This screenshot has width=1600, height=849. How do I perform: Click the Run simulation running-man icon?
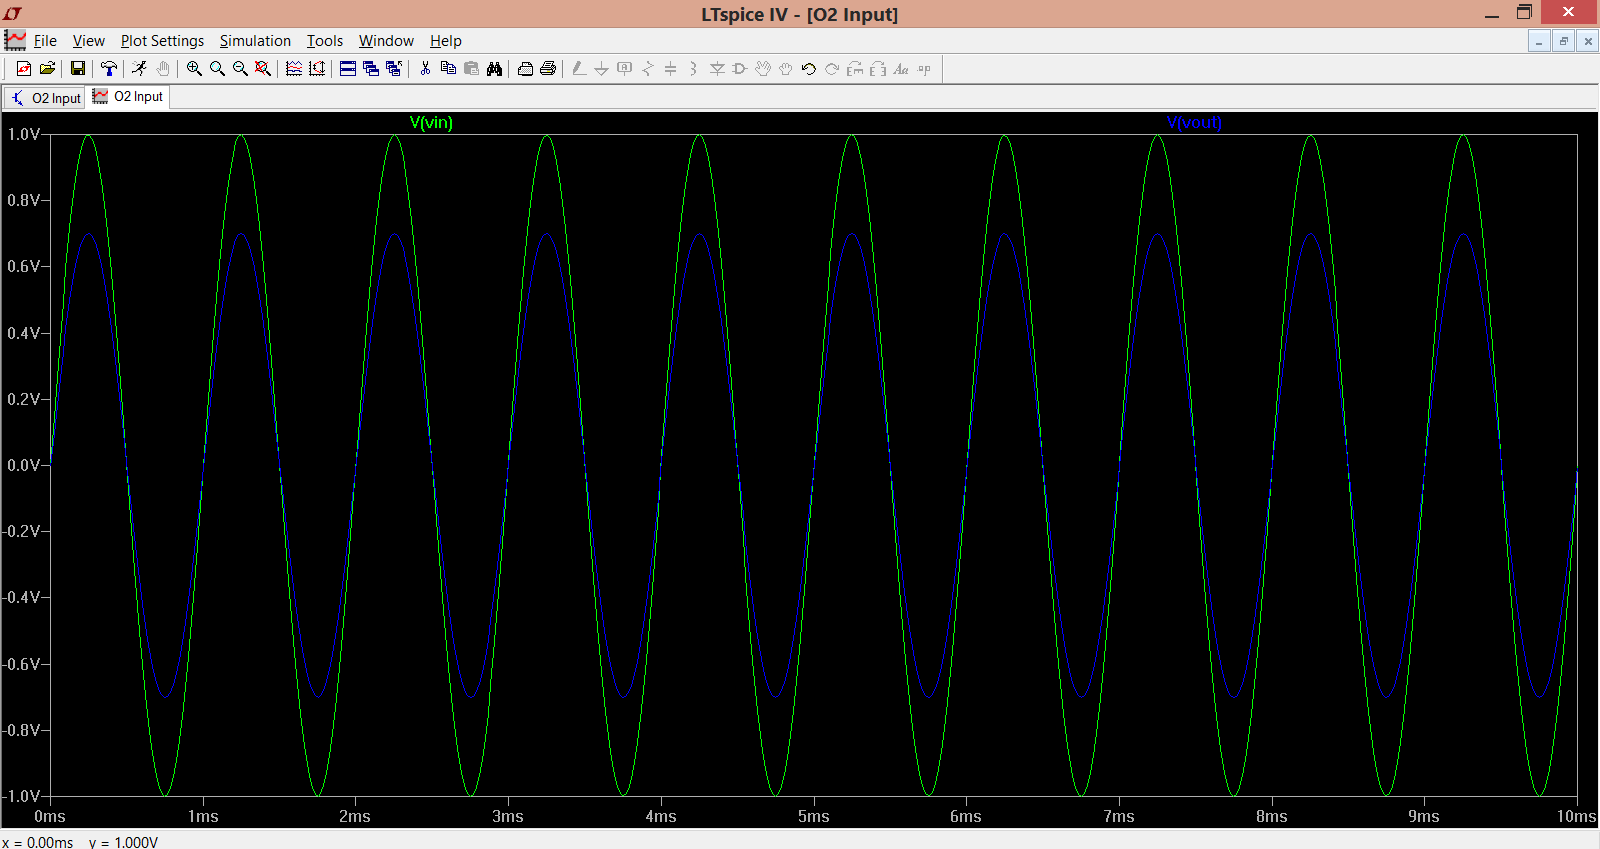click(139, 69)
